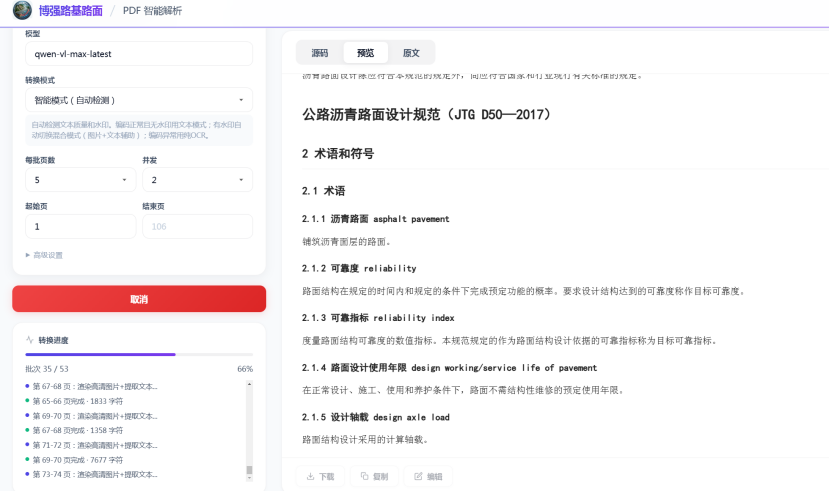The width and height of the screenshot is (829, 492).
Task: Open the 并发 dropdown showing 2
Action: (197, 180)
